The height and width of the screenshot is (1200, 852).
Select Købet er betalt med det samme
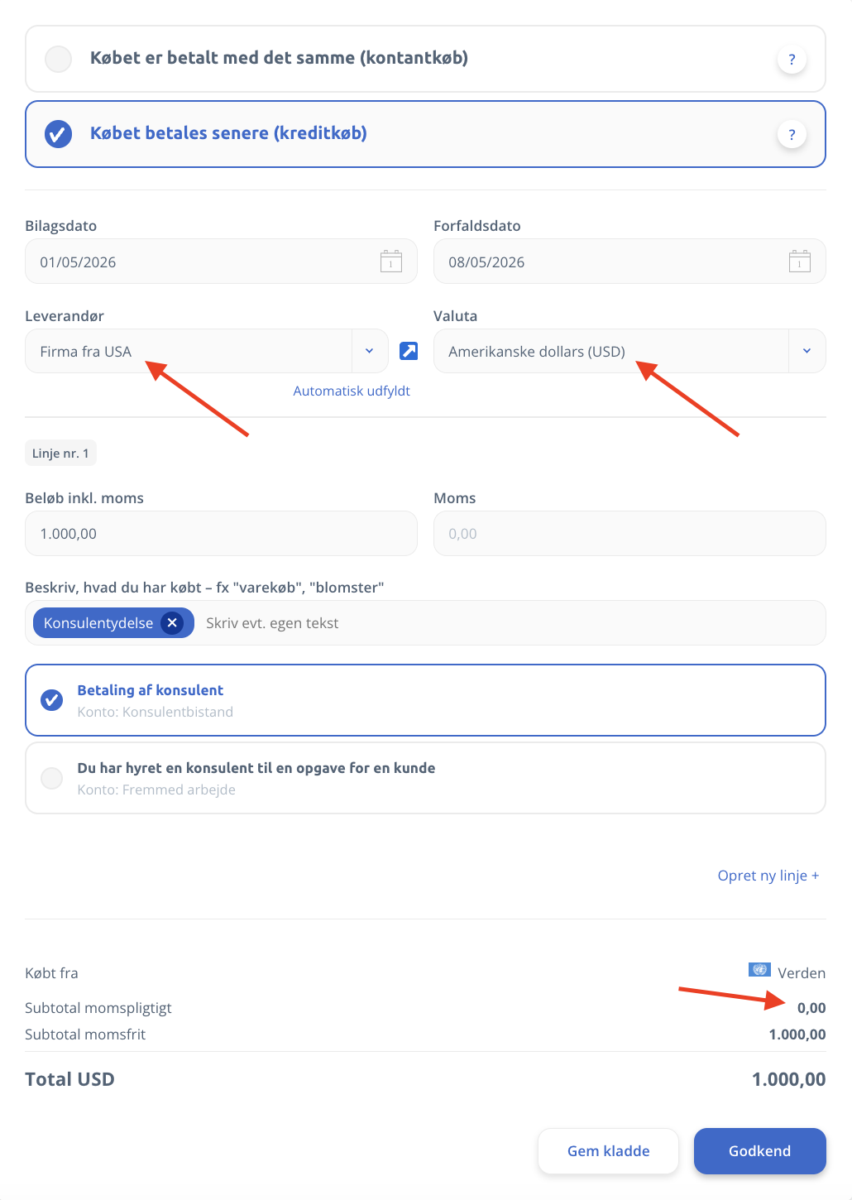click(x=425, y=59)
